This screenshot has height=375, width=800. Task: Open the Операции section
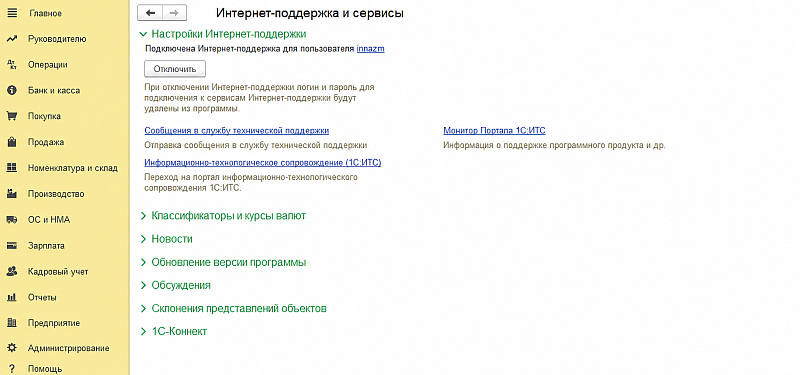click(x=47, y=65)
